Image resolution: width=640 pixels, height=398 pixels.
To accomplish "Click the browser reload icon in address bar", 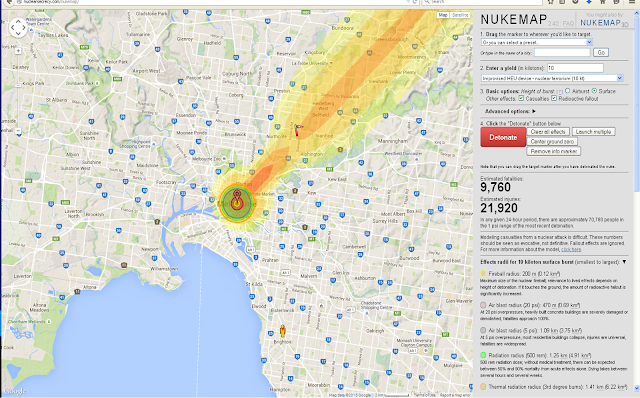I will (x=415, y=2).
